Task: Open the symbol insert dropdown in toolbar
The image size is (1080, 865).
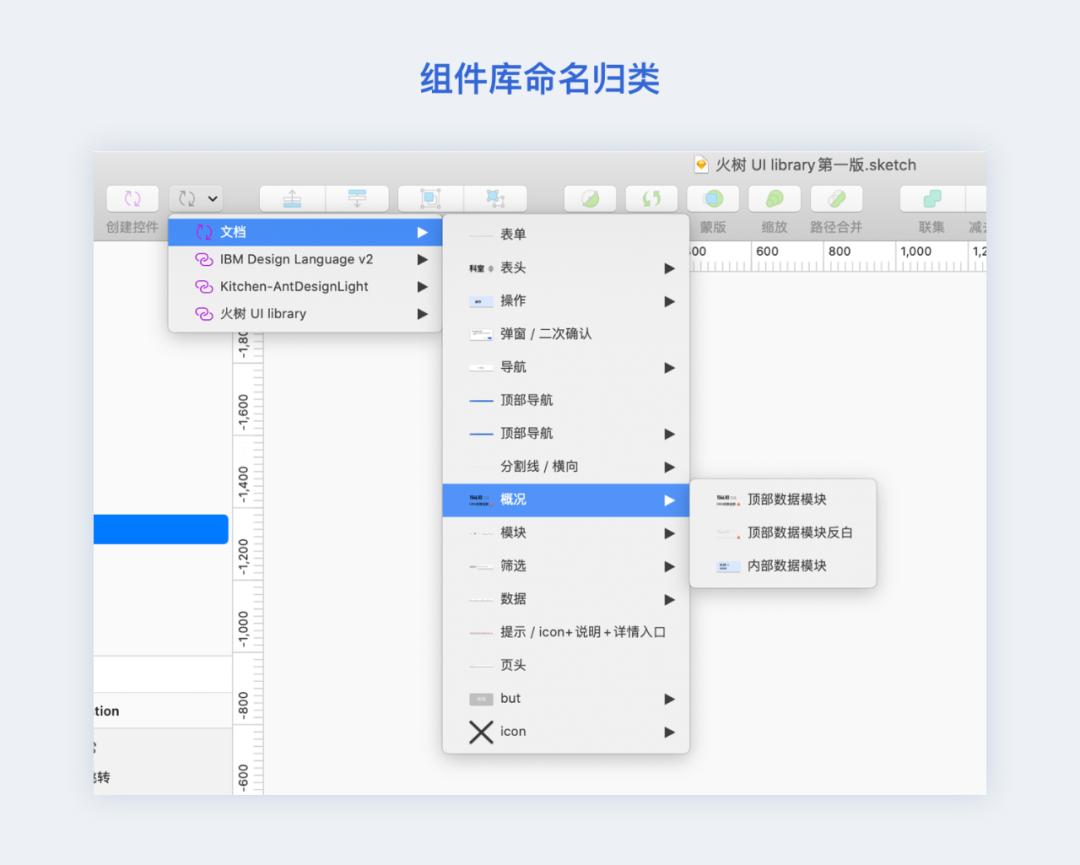Action: [196, 199]
